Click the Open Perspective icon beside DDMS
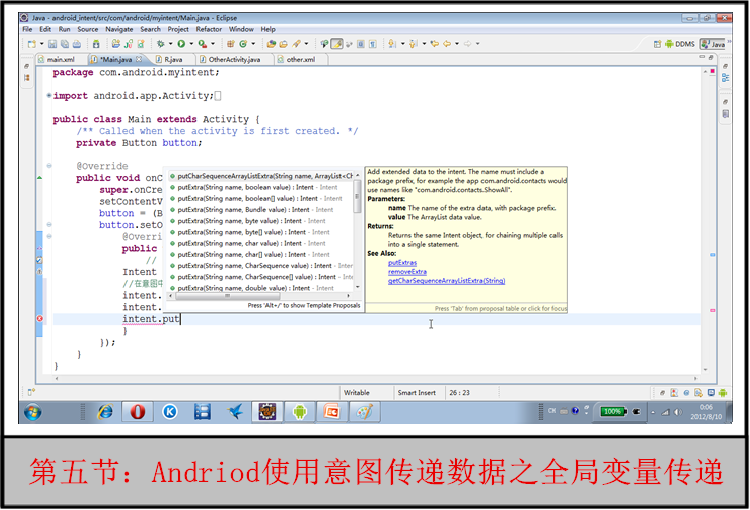The width and height of the screenshot is (750, 510). (657, 44)
